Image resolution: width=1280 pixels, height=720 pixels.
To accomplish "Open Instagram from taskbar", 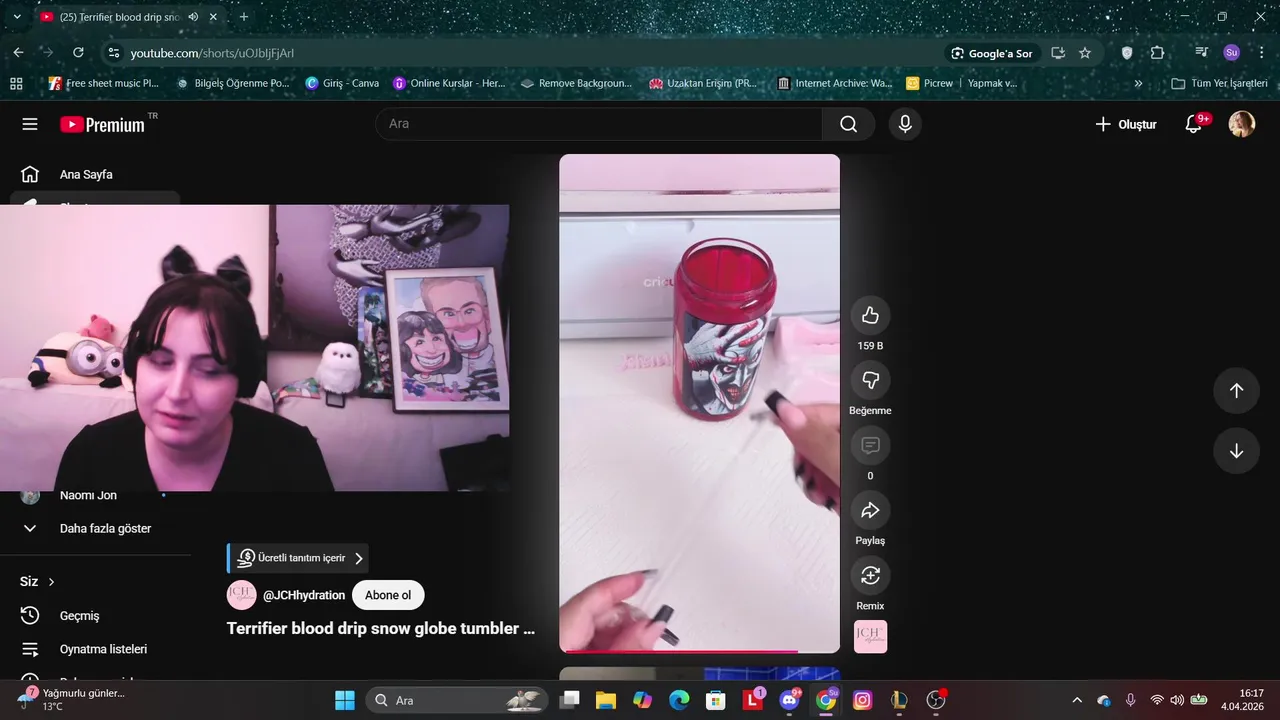I will (862, 700).
